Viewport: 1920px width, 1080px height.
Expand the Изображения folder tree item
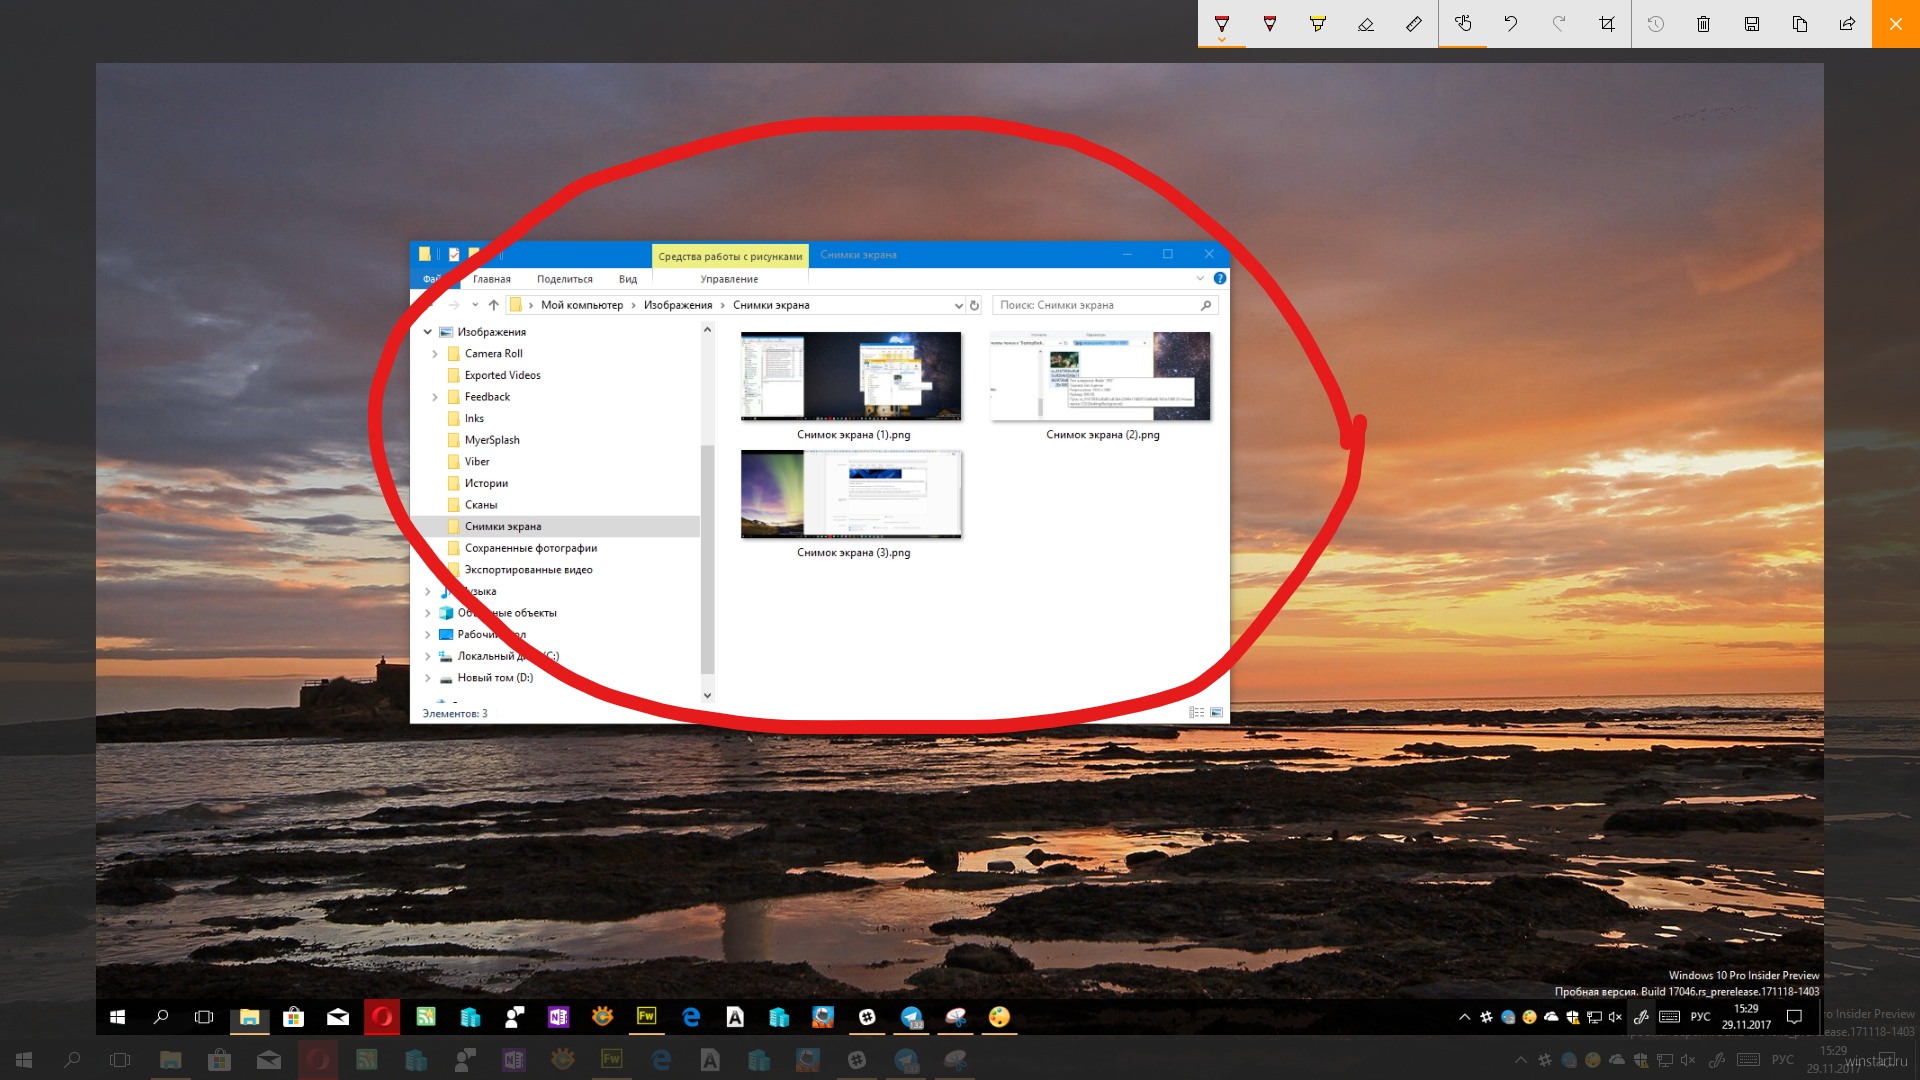(x=427, y=331)
